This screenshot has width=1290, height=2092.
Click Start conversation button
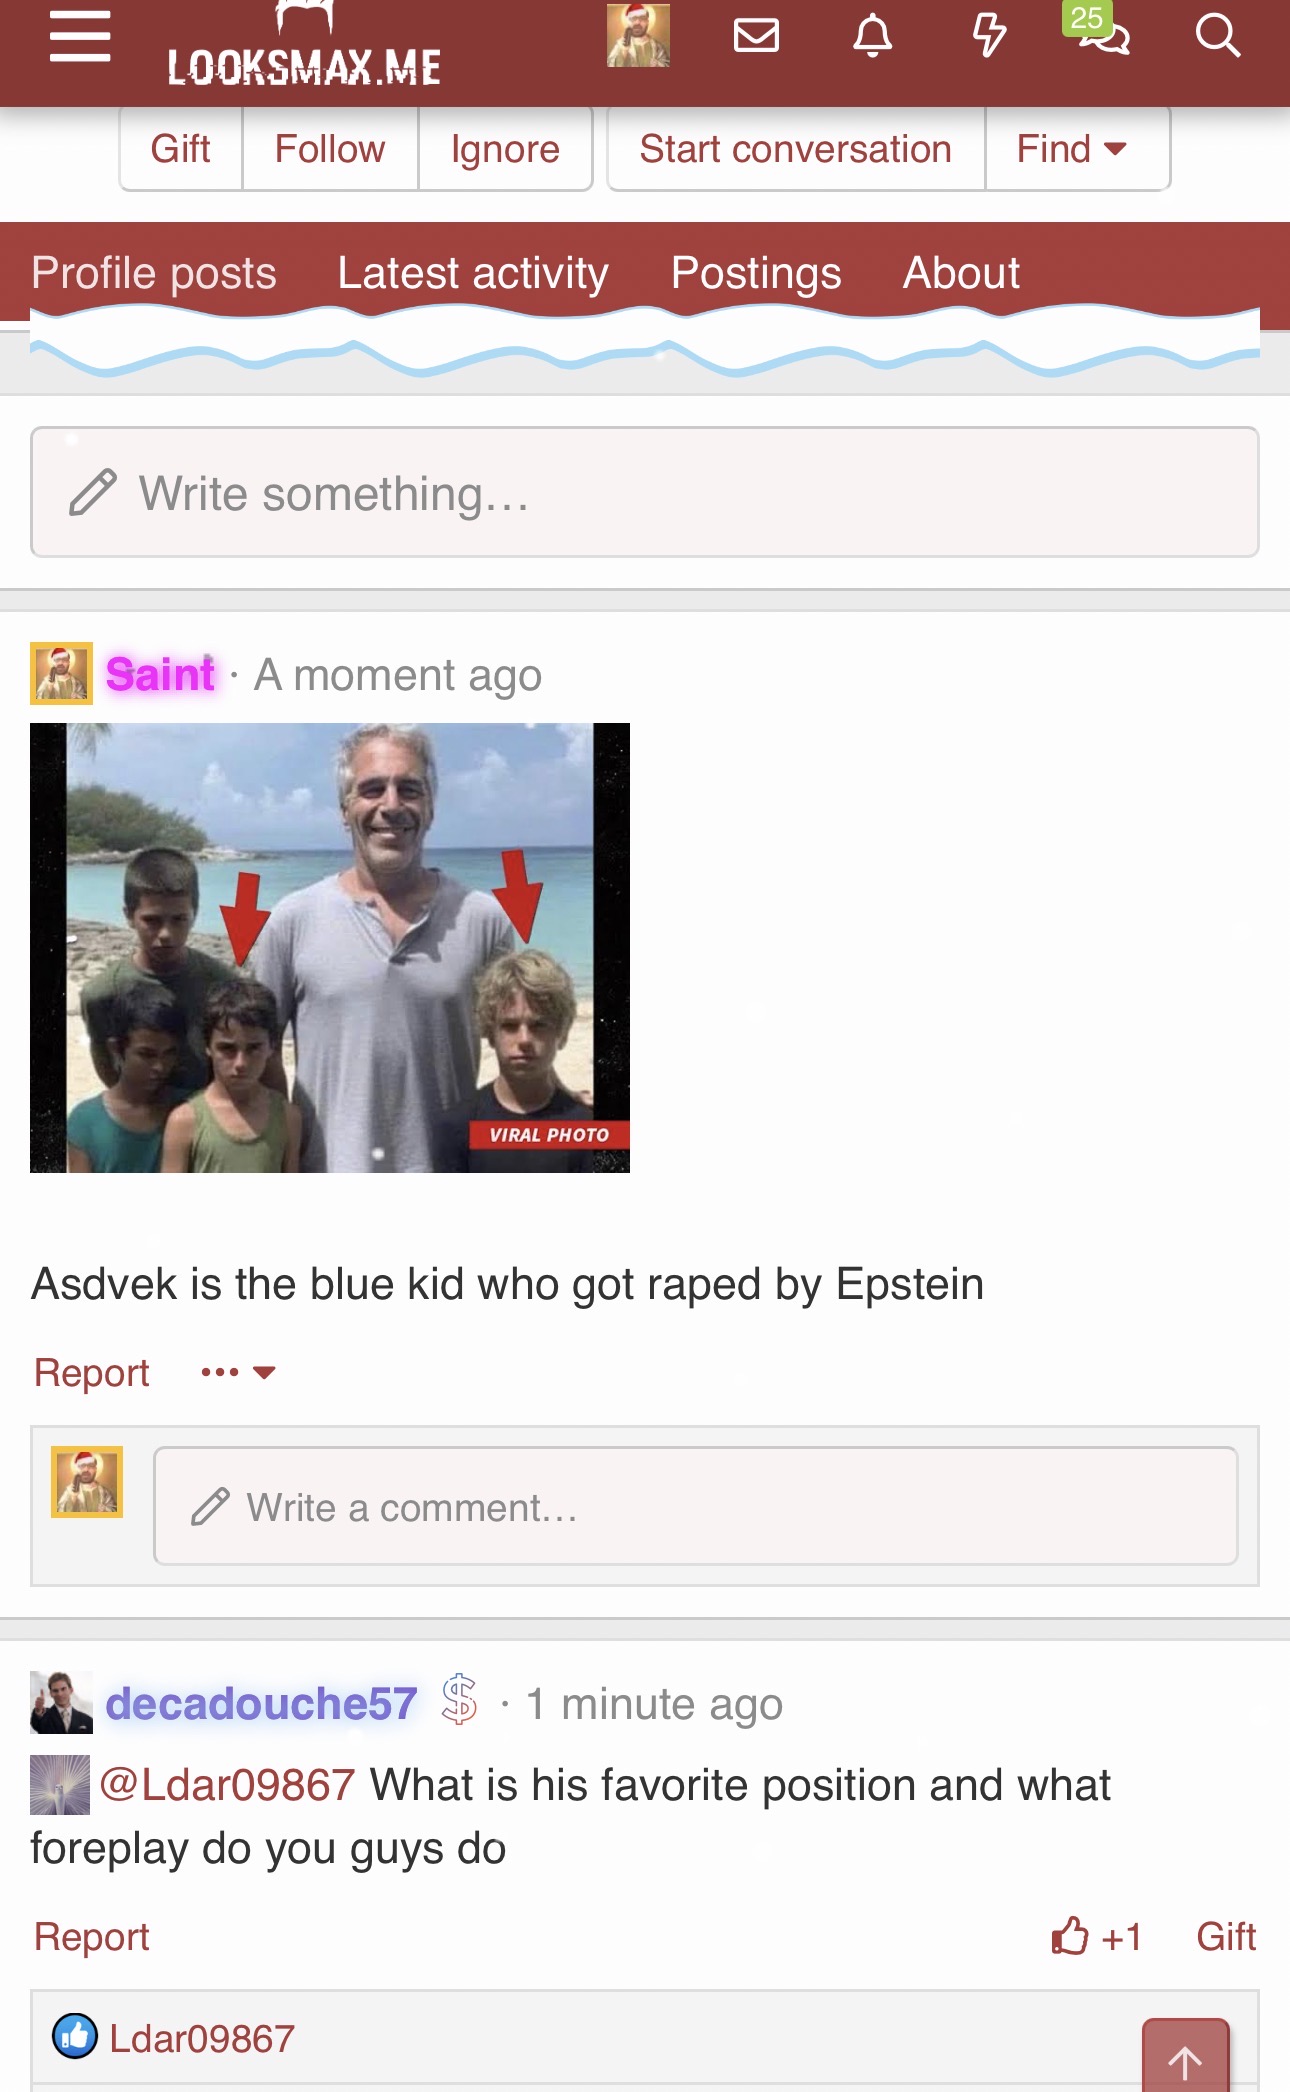[x=796, y=149]
